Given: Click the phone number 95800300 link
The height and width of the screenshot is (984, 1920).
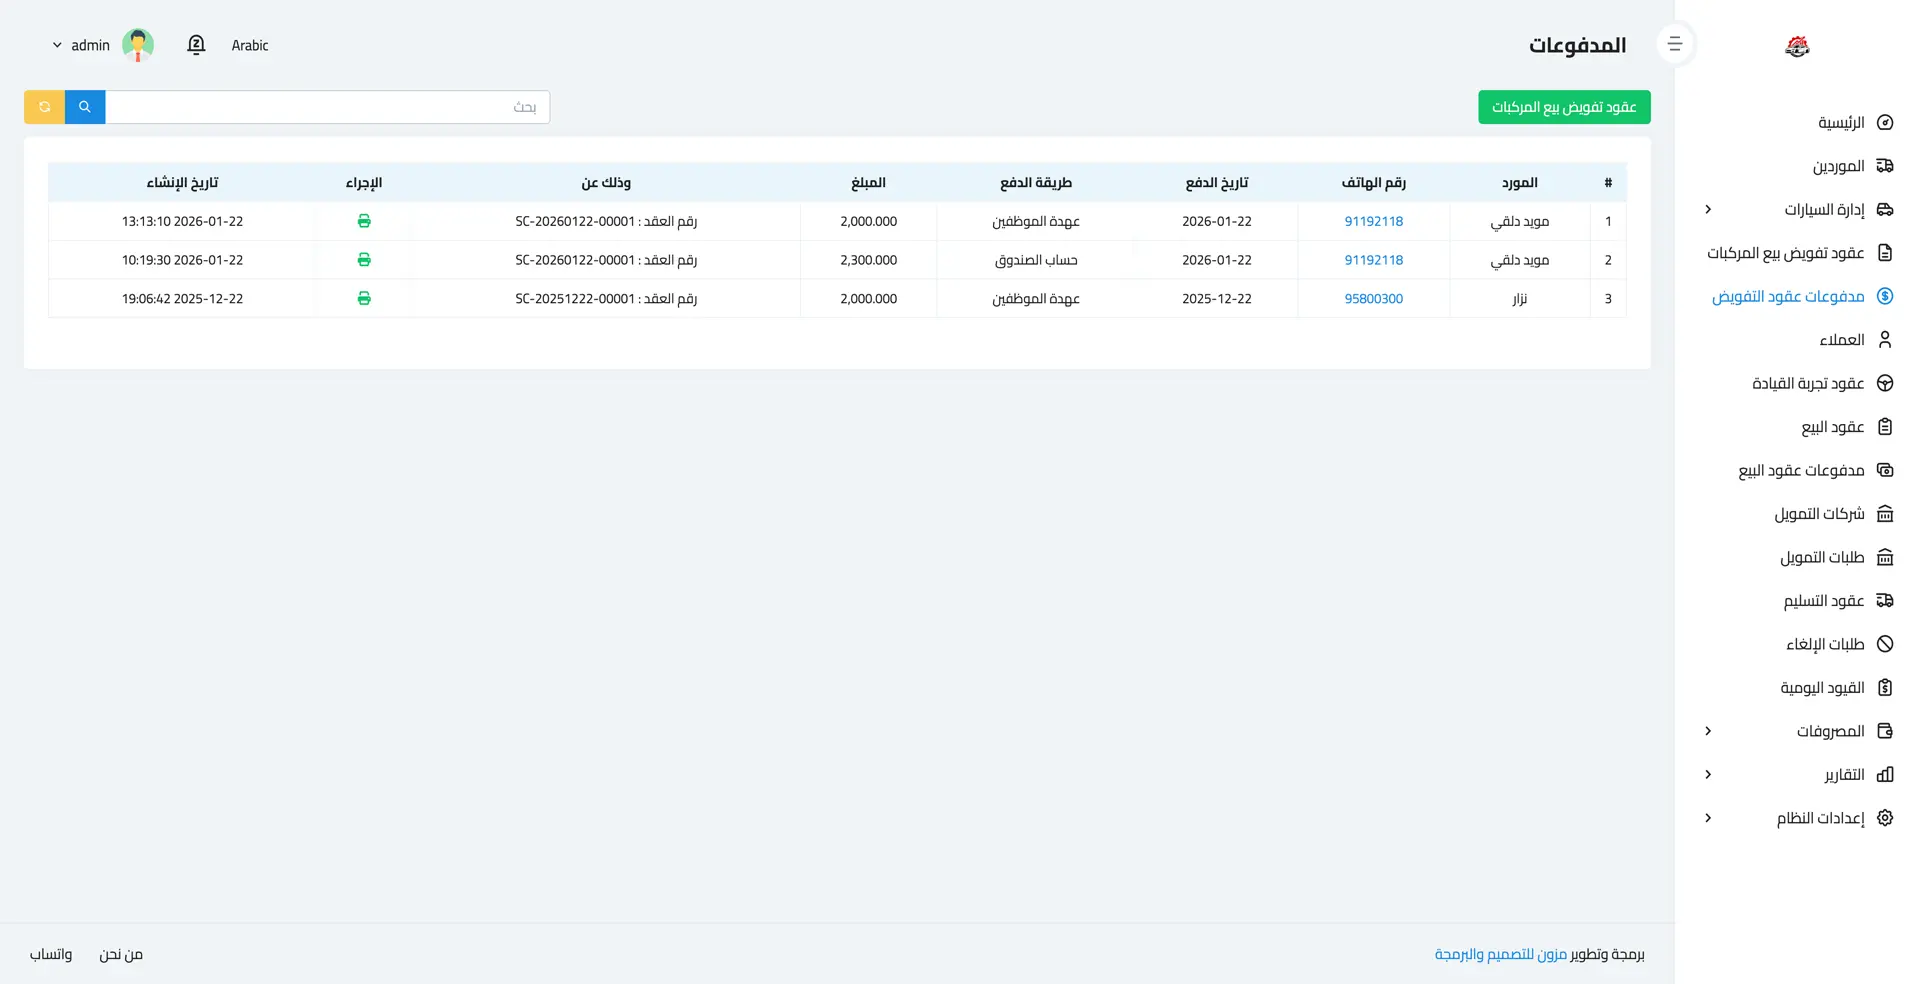Looking at the screenshot, I should pos(1373,298).
